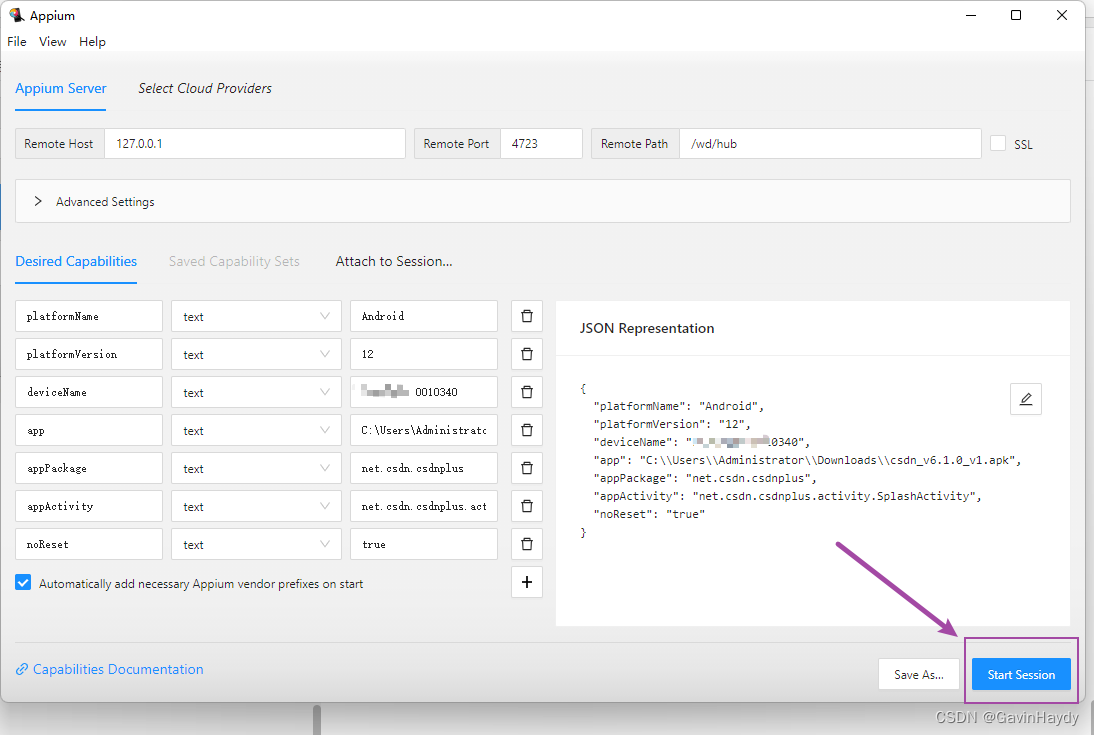Switch to Saved Capability Sets tab

(x=234, y=262)
